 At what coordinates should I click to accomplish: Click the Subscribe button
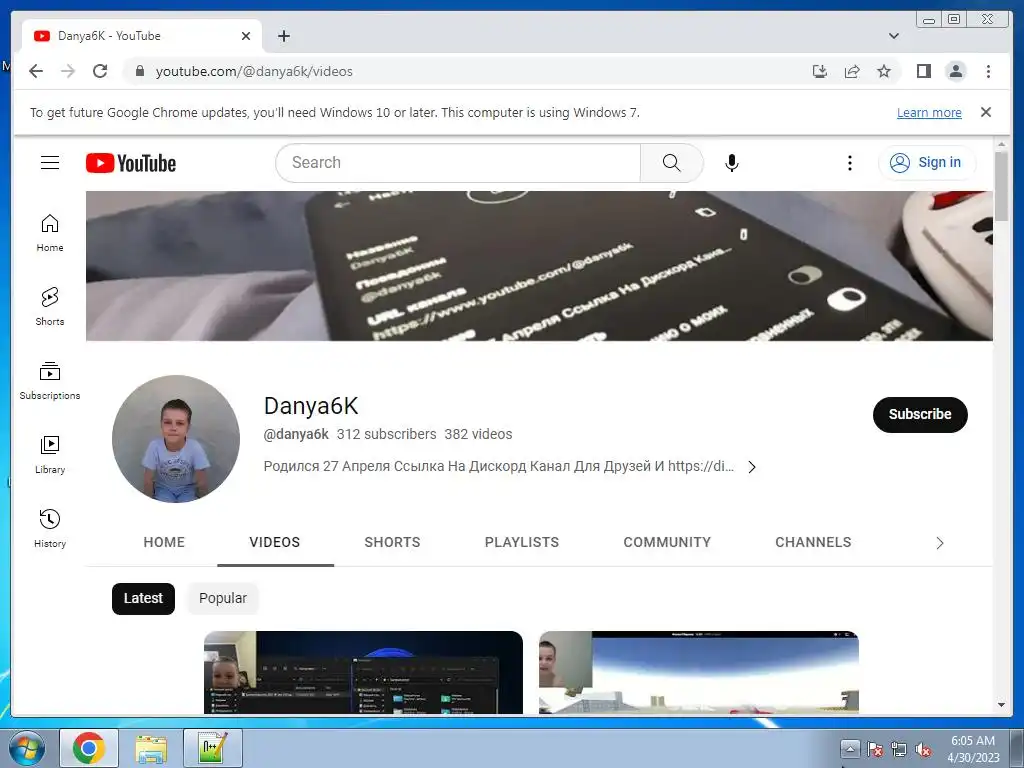click(x=920, y=414)
